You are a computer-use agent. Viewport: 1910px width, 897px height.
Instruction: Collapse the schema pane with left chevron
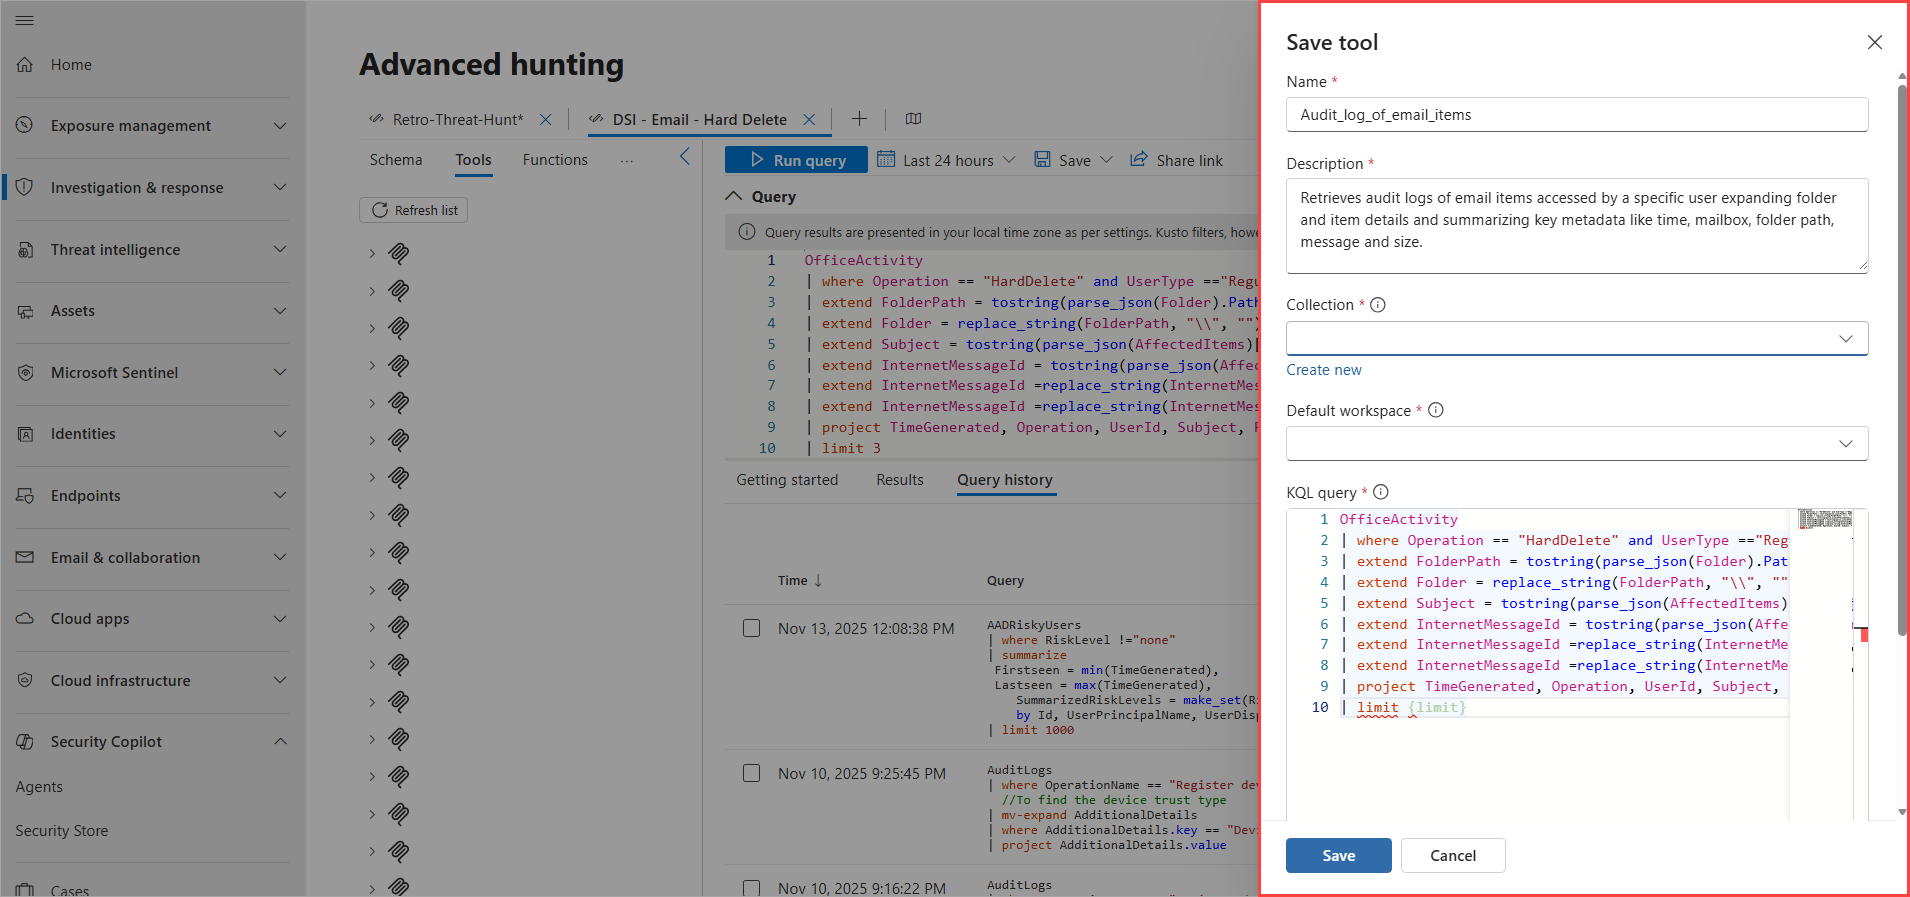click(x=685, y=157)
